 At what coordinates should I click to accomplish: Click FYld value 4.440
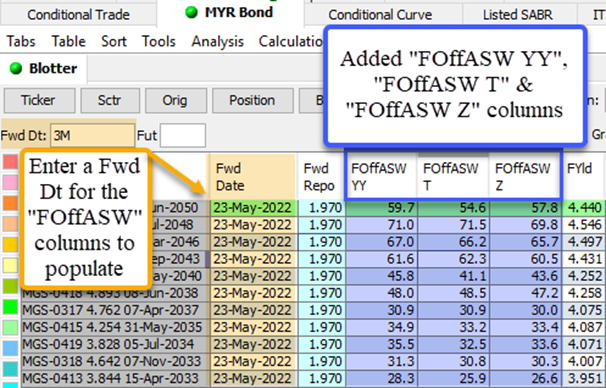pyautogui.click(x=584, y=208)
